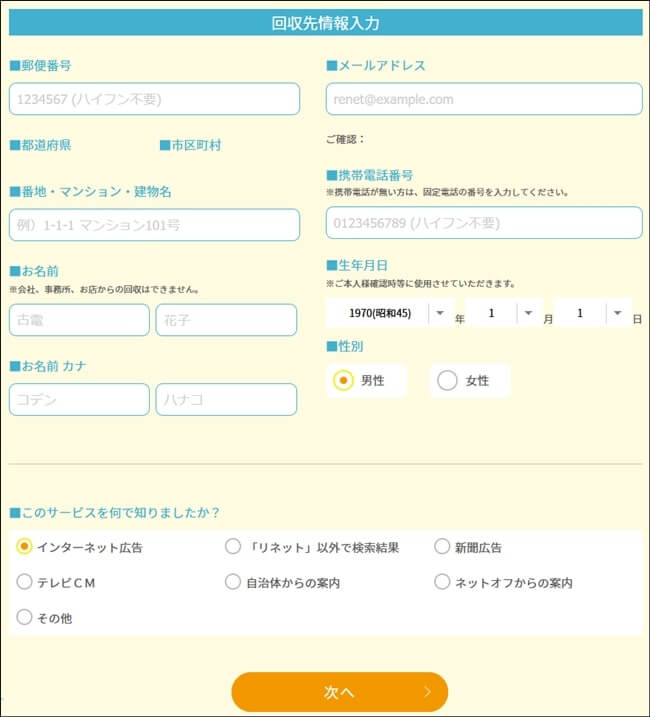Choose ネットオフからの案内 option
Image resolution: width=650 pixels, height=717 pixels.
pos(442,582)
